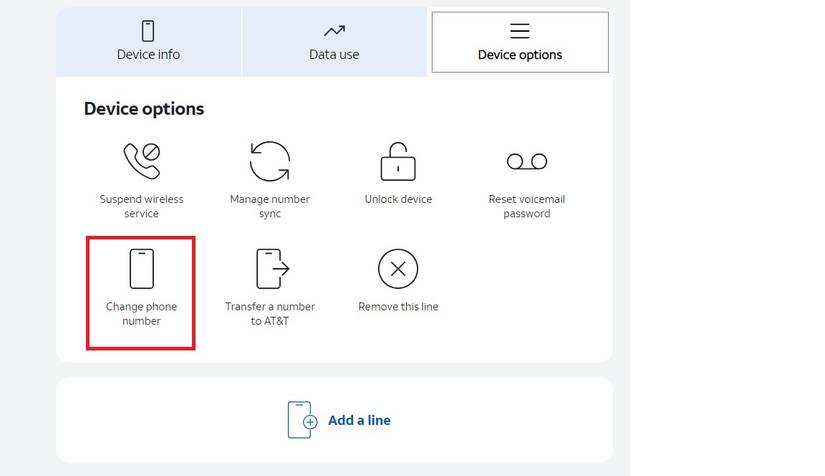The height and width of the screenshot is (476, 825).
Task: Click the "Add a line" link text
Action: (359, 421)
